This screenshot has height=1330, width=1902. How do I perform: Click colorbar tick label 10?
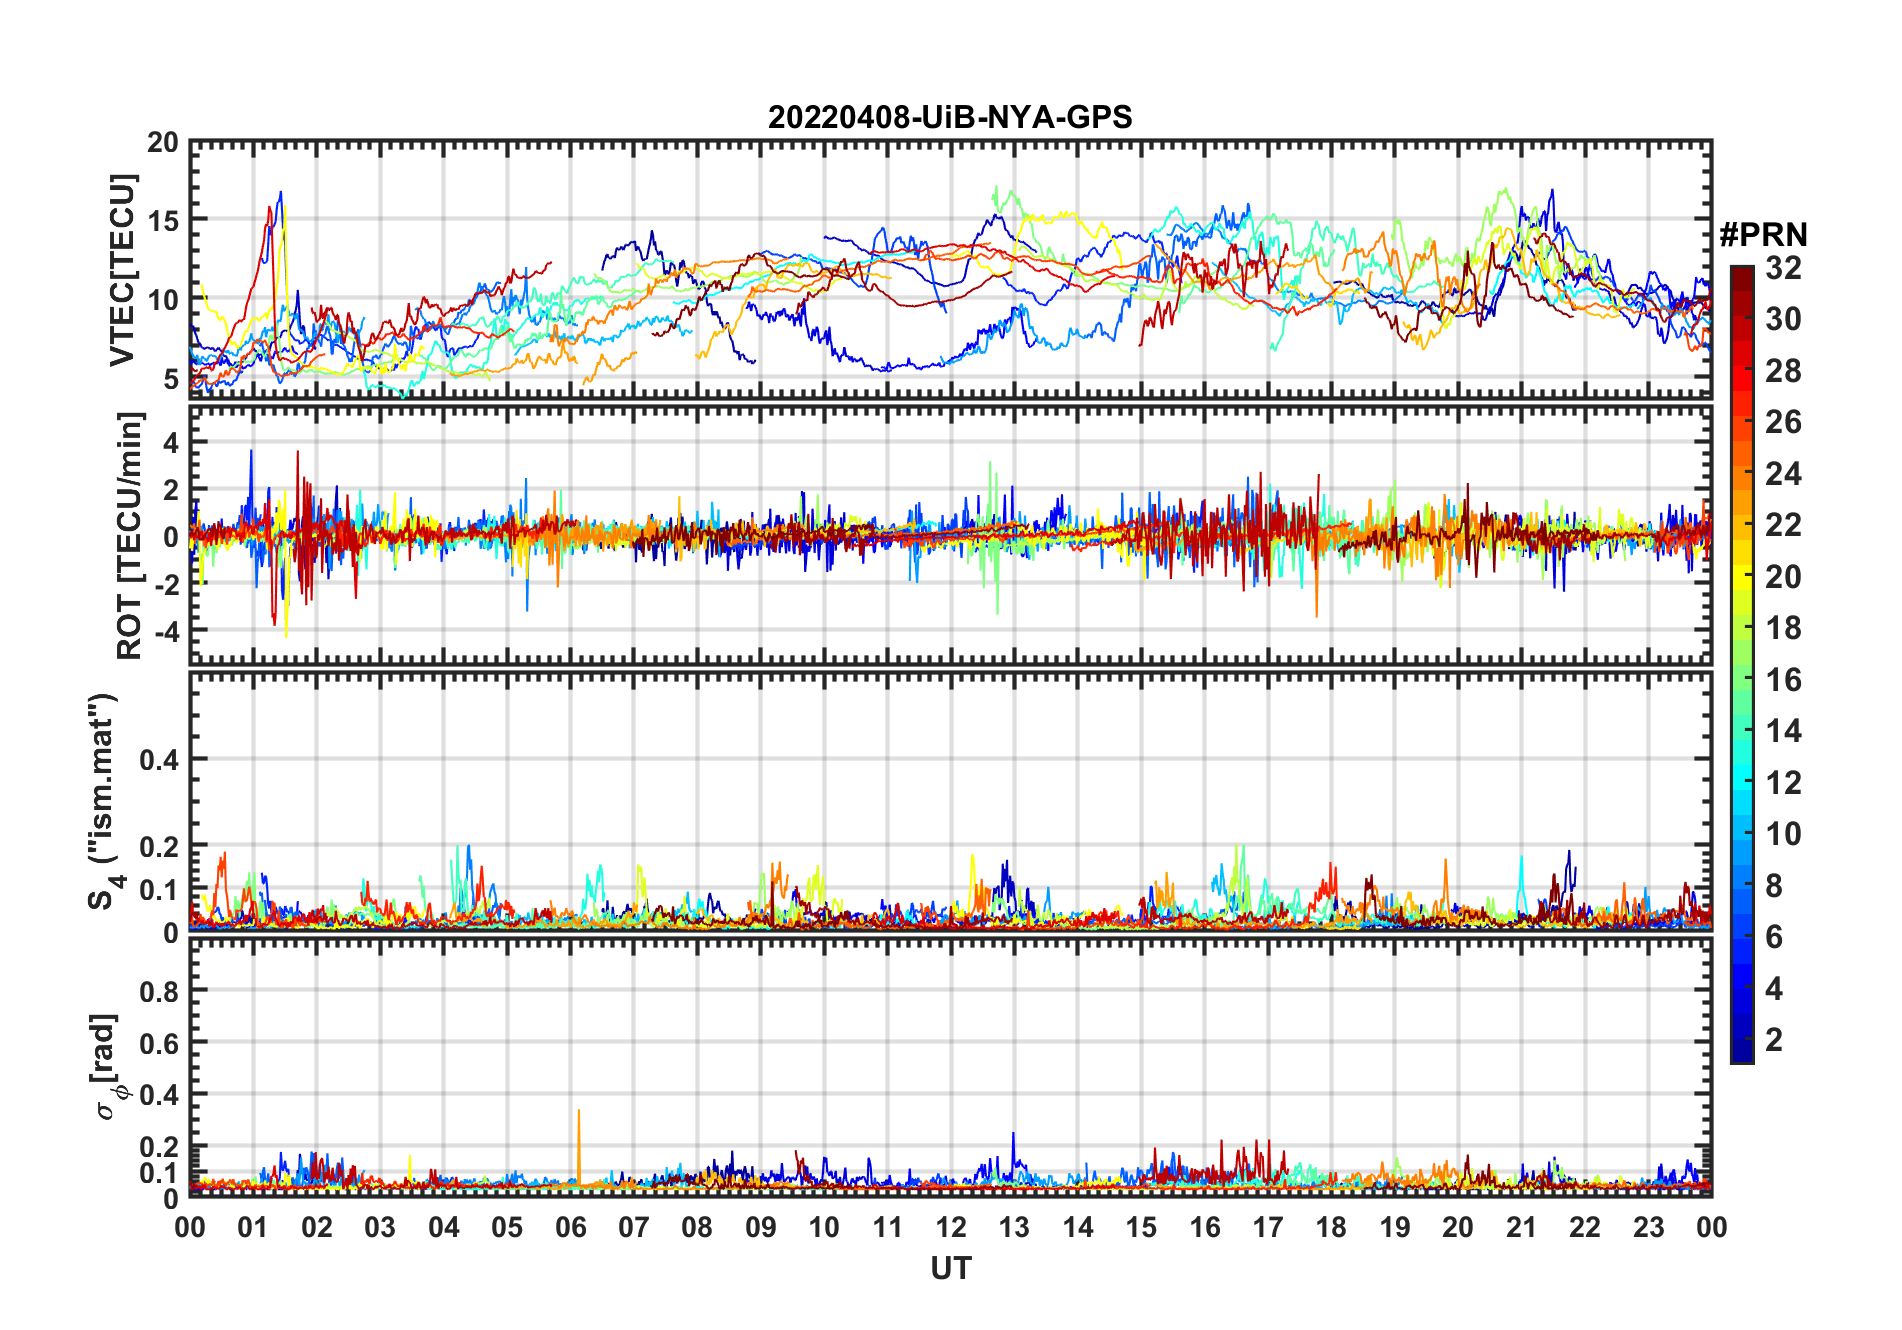point(1783,834)
